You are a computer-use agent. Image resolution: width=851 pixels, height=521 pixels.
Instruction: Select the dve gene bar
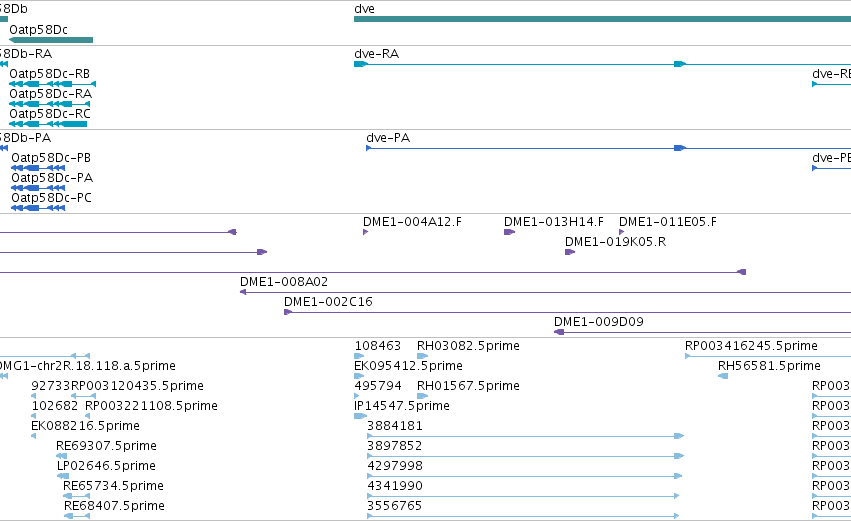(602, 19)
